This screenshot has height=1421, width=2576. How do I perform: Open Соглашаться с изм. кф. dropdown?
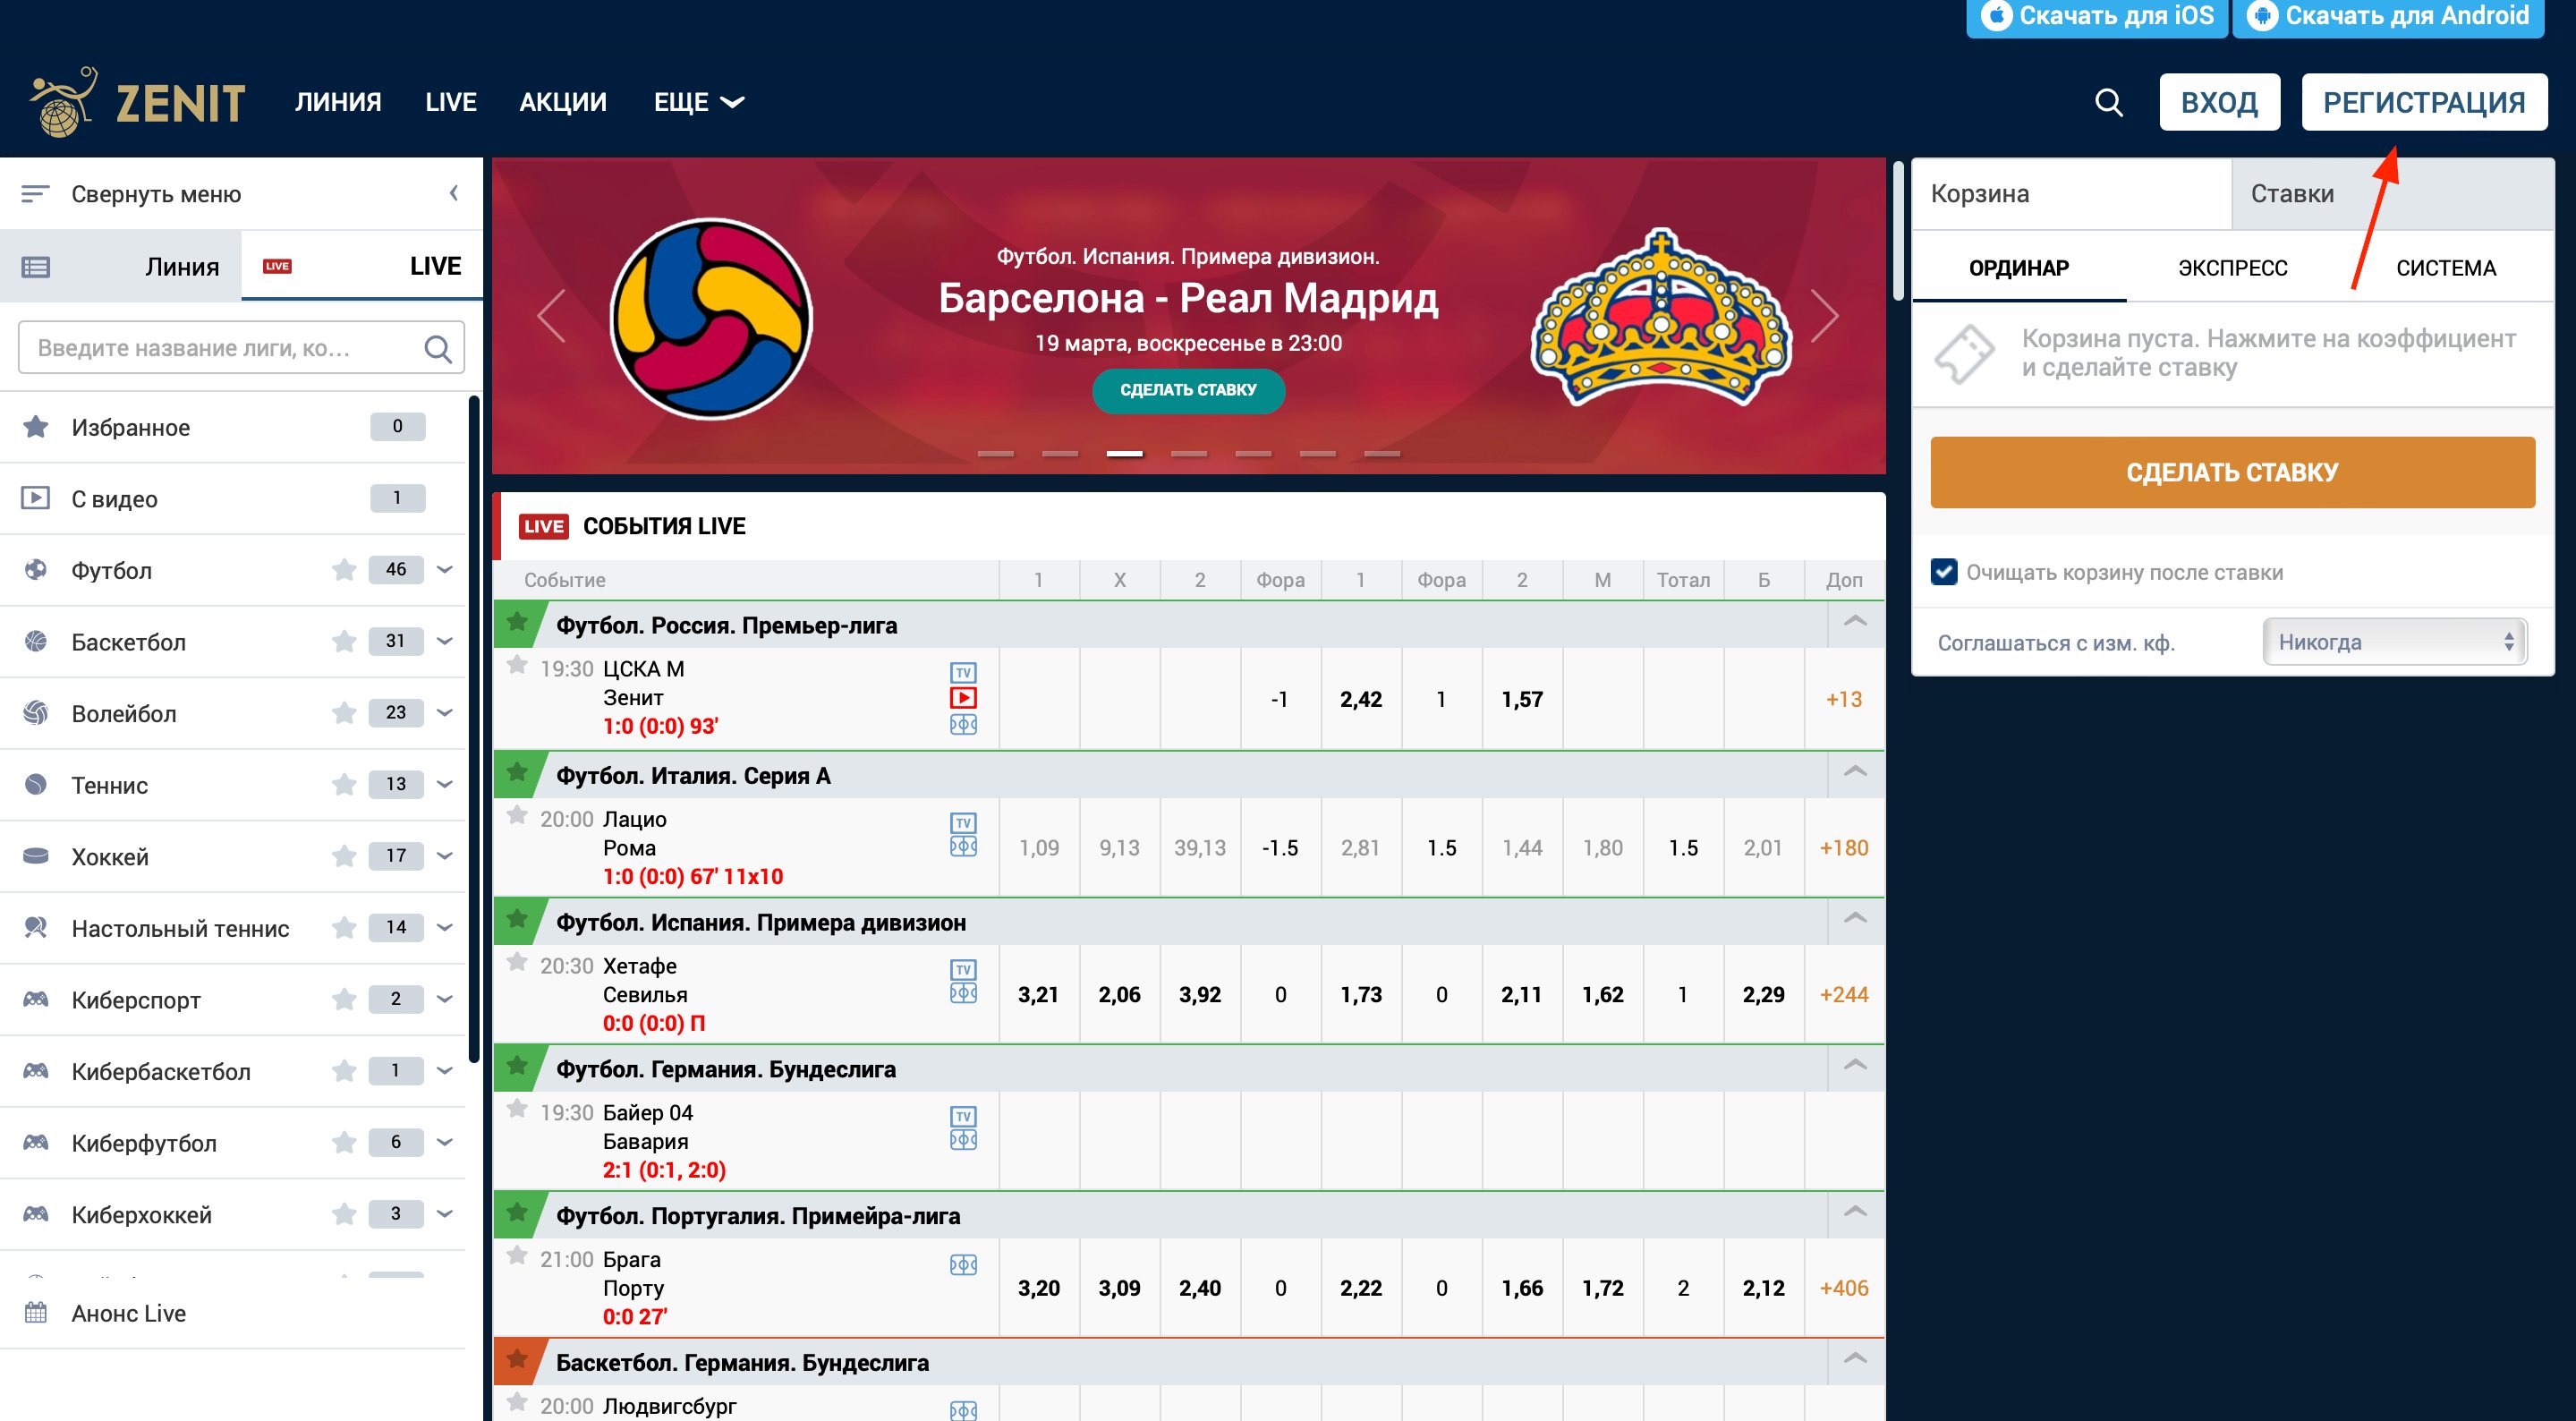click(2394, 642)
